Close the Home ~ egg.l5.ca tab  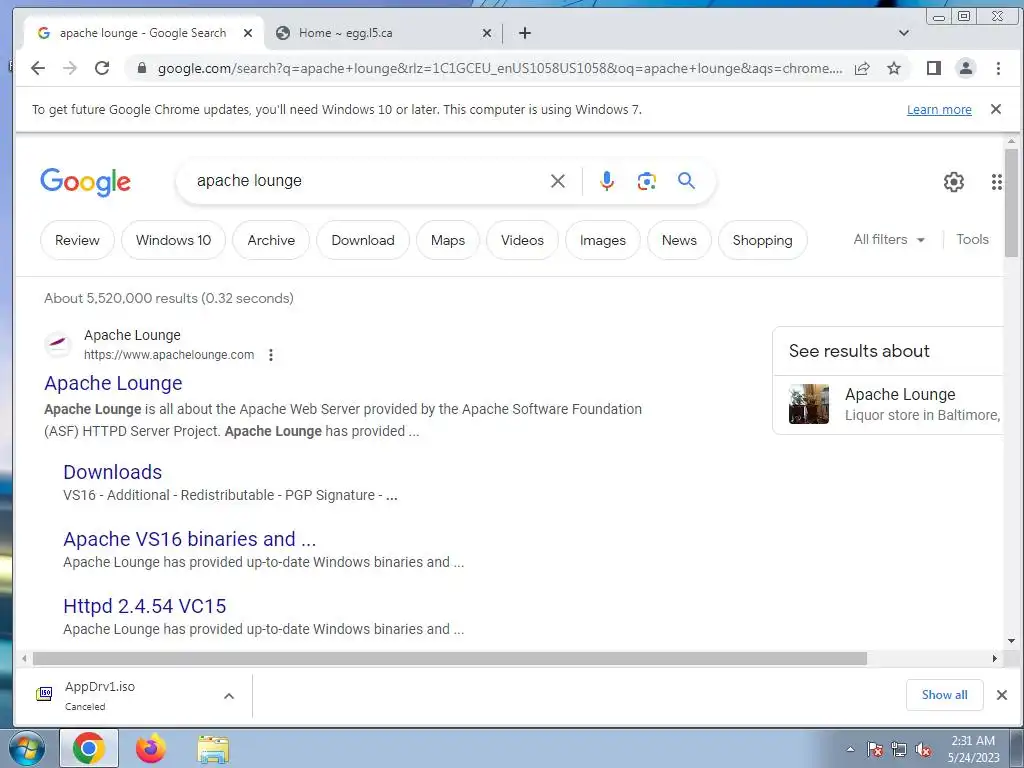(x=487, y=33)
